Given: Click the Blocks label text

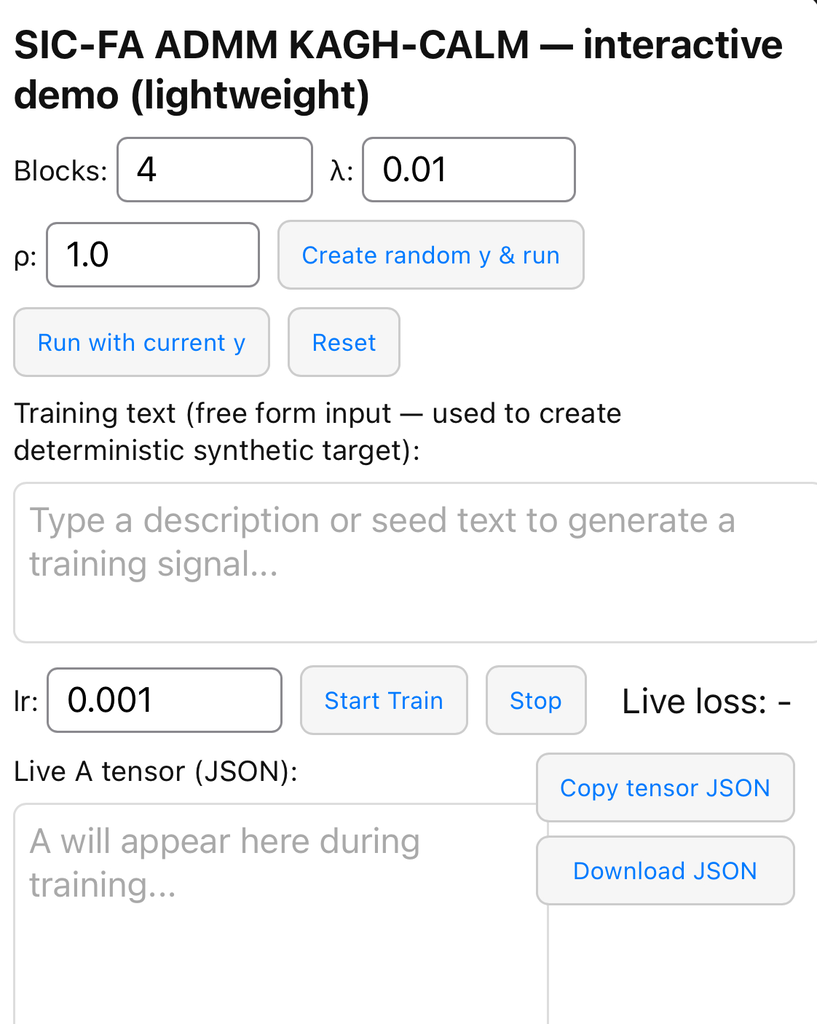Looking at the screenshot, I should tap(60, 171).
